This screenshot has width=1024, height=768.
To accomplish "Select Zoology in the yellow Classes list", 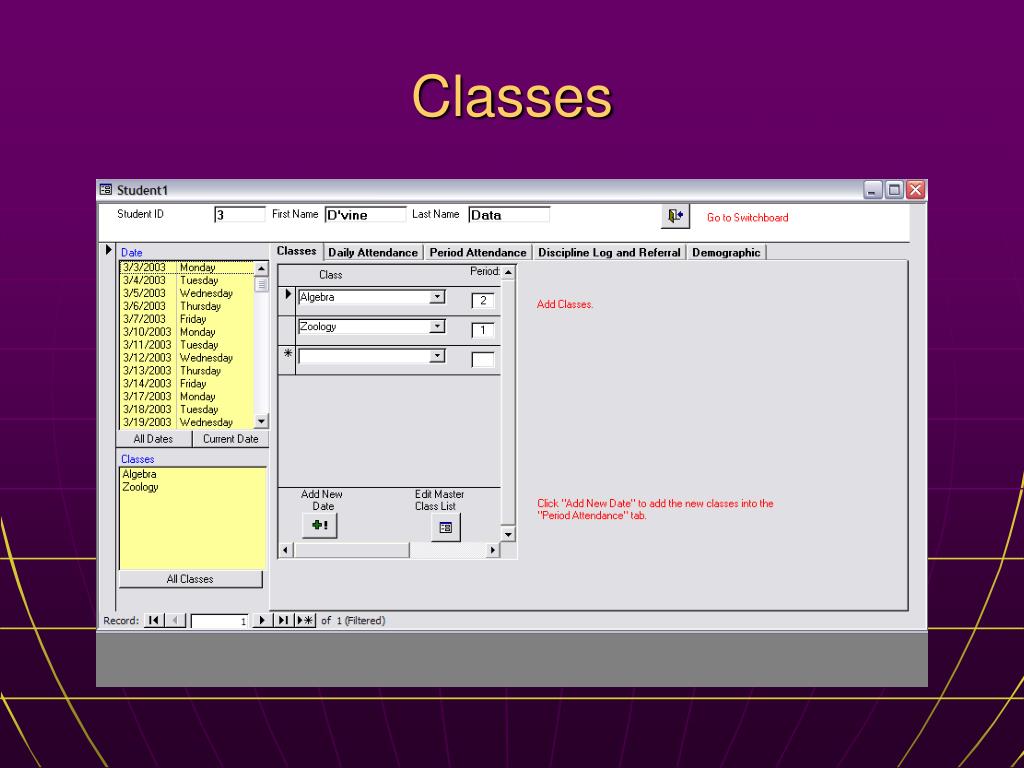I will [x=193, y=487].
